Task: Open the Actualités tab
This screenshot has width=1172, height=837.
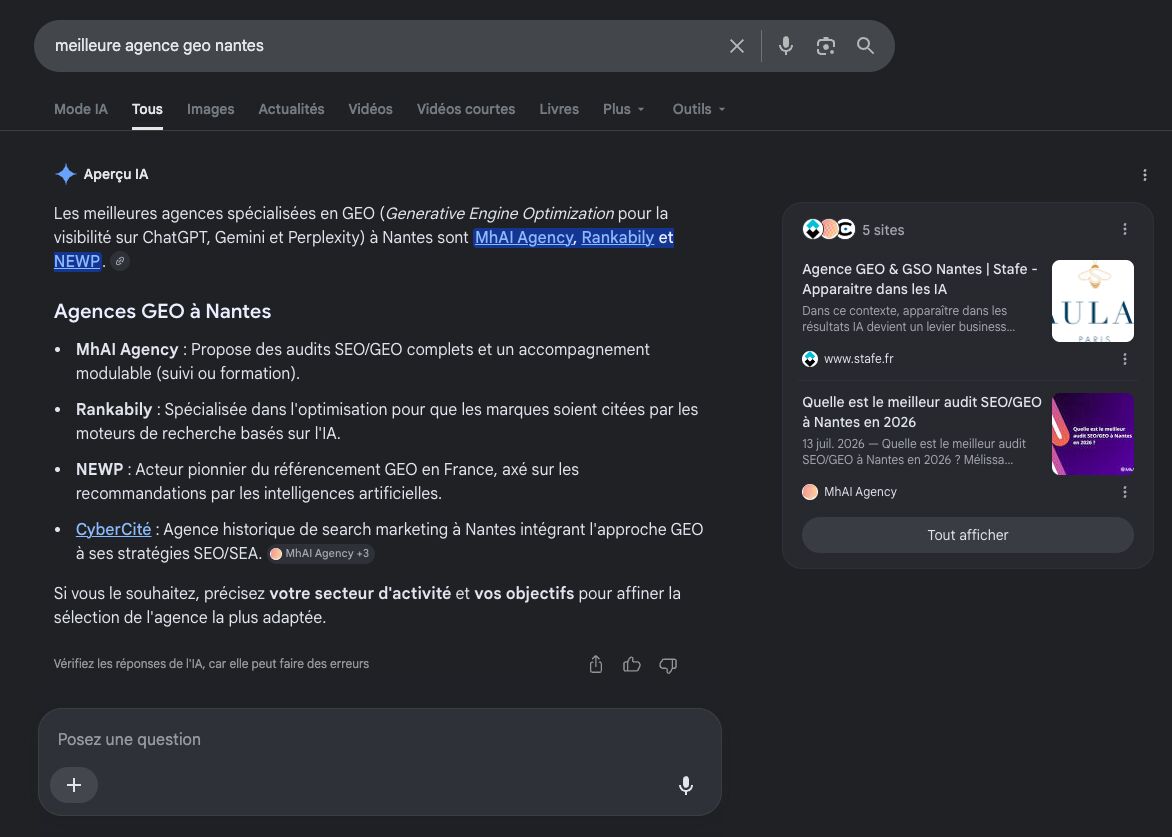Action: pos(292,109)
